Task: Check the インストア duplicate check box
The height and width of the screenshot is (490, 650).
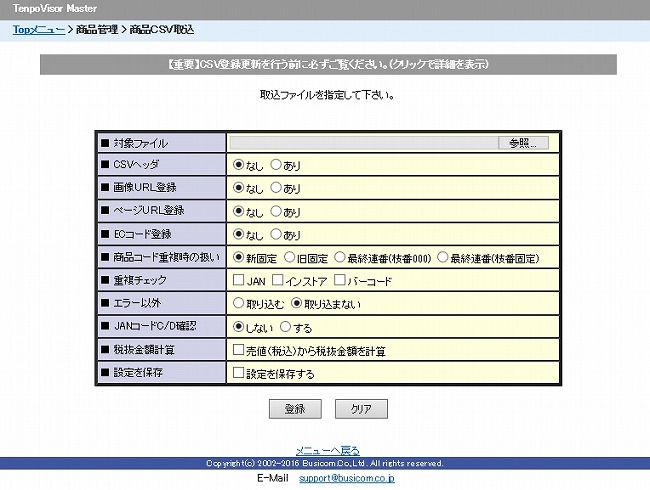Action: [x=277, y=280]
